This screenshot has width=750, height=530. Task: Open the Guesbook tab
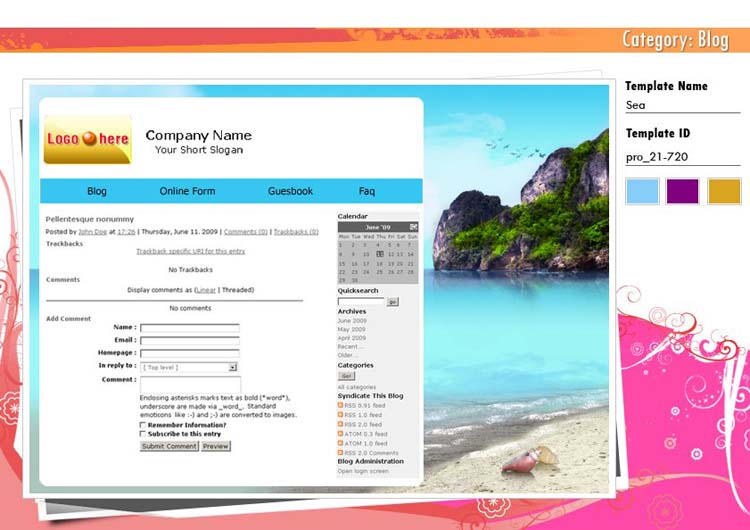click(x=290, y=191)
